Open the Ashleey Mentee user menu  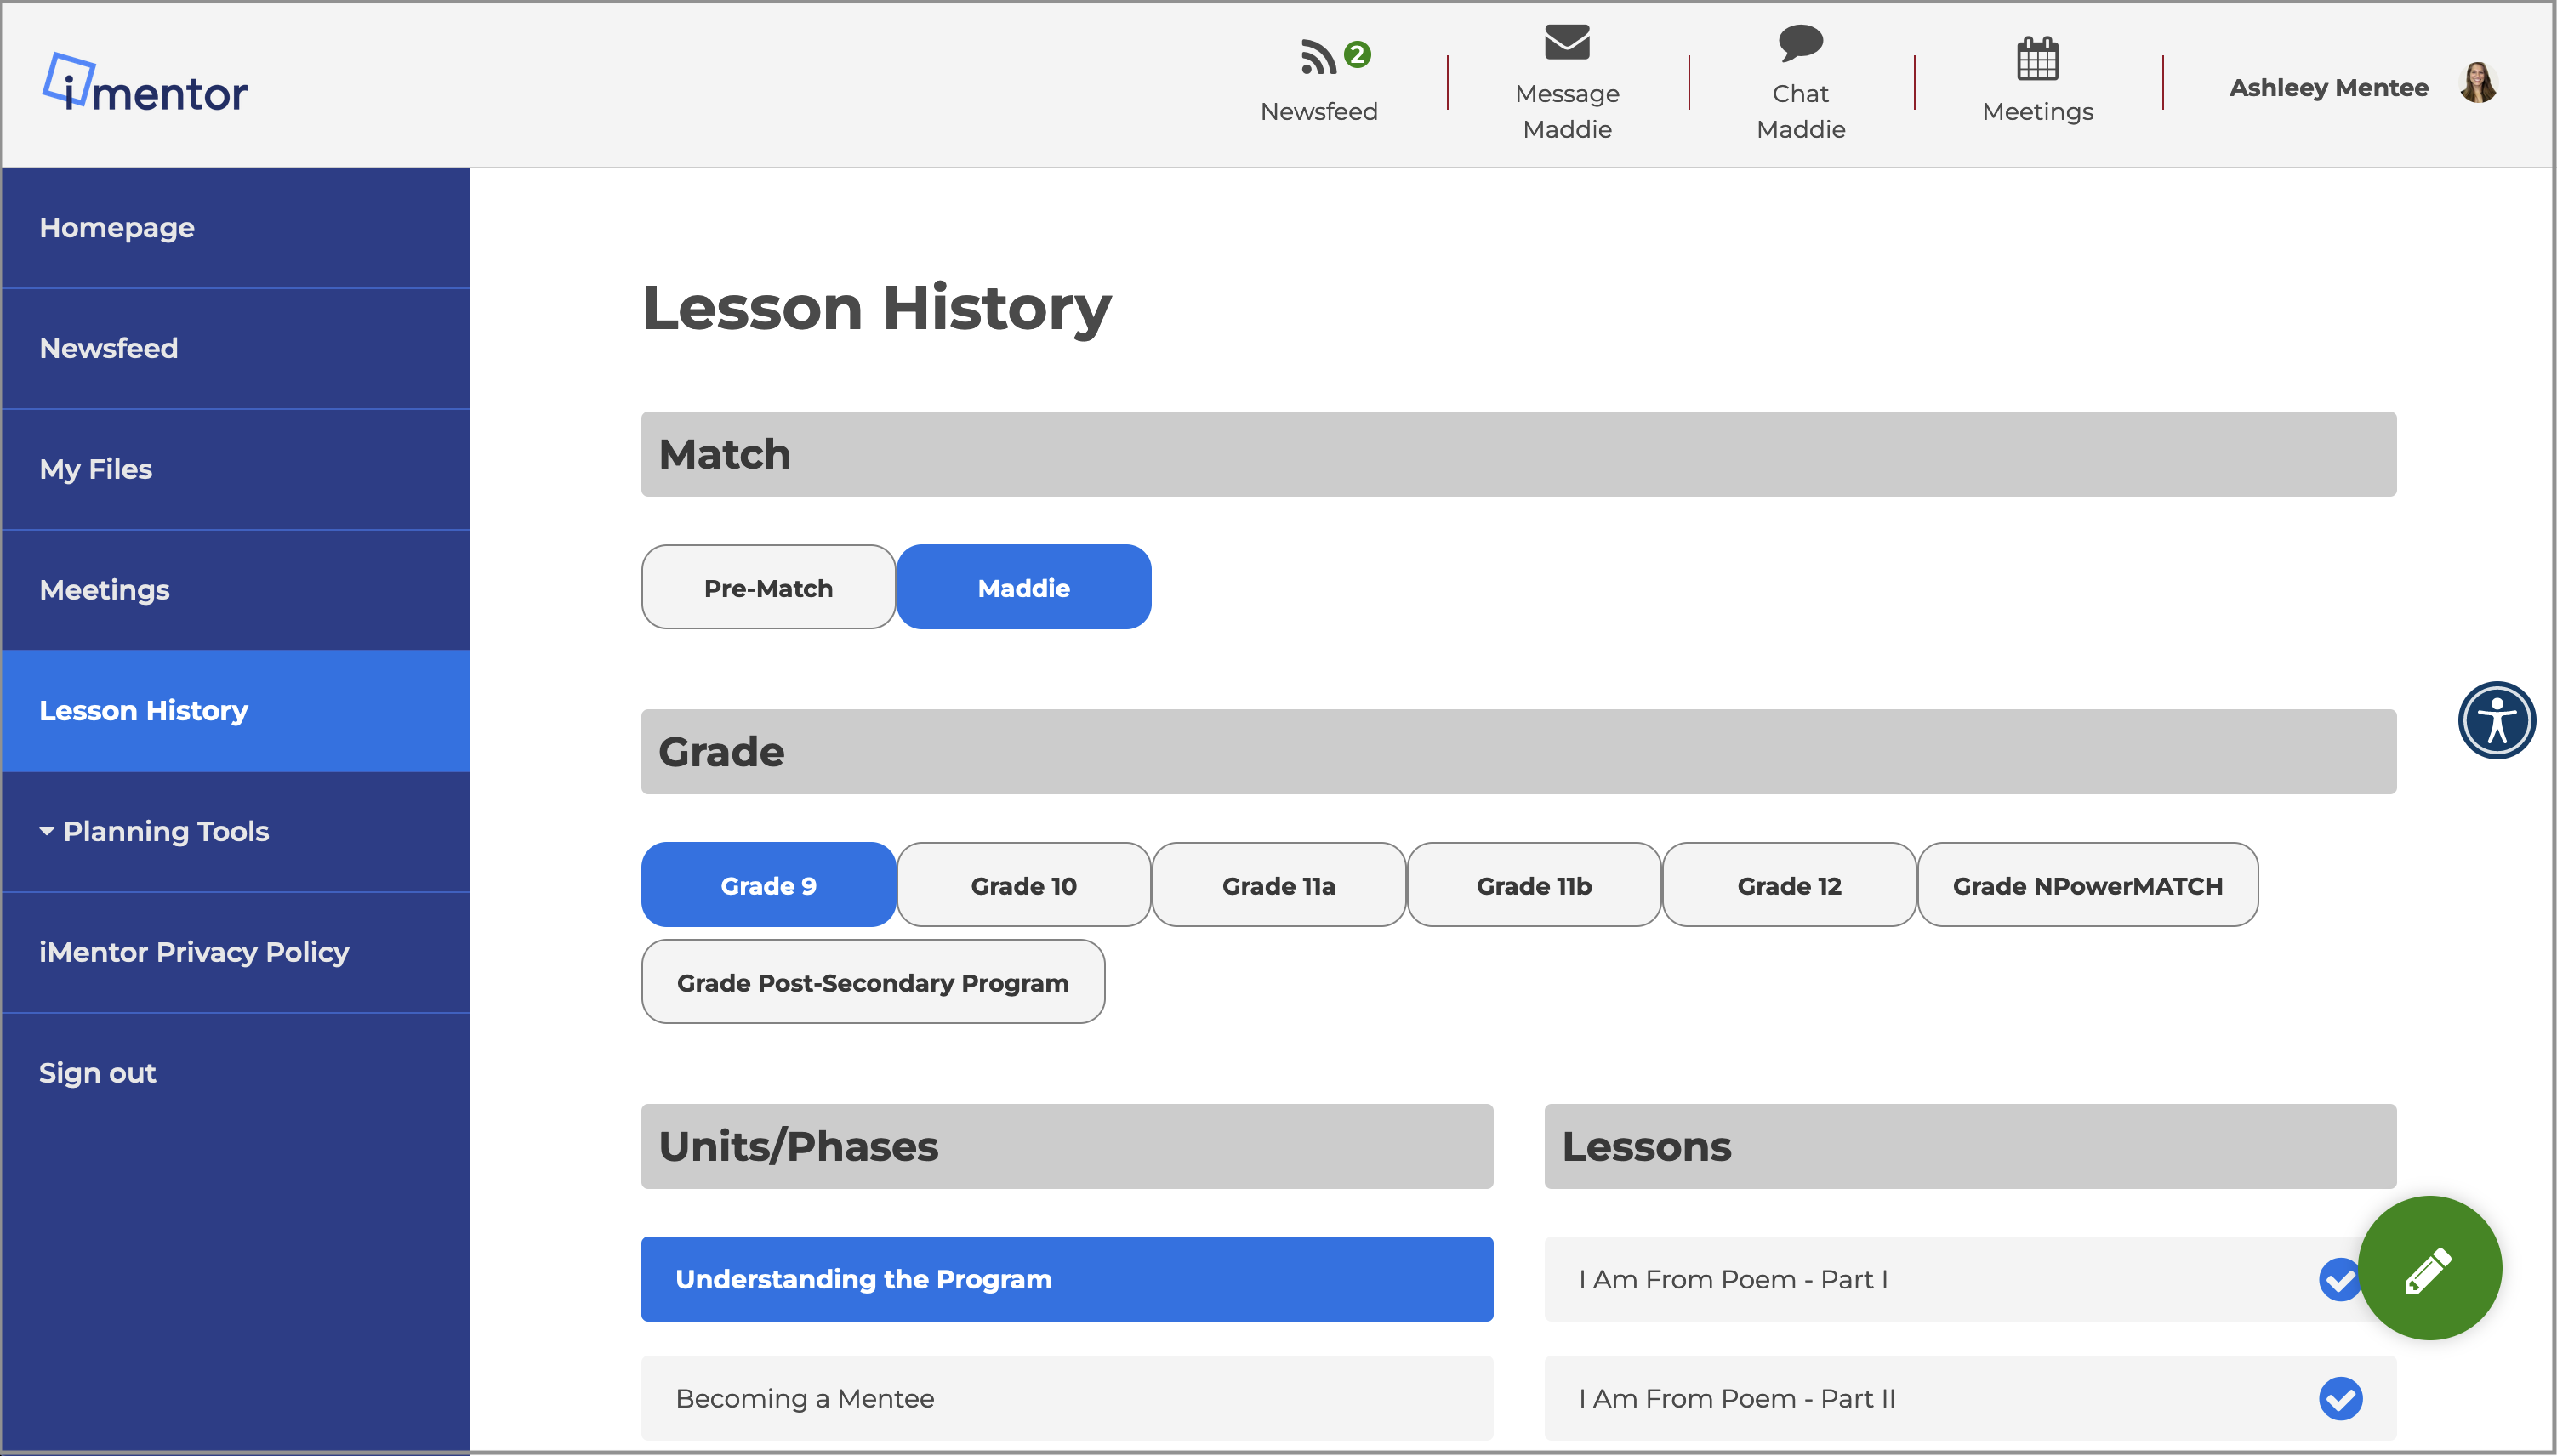pyautogui.click(x=2327, y=88)
